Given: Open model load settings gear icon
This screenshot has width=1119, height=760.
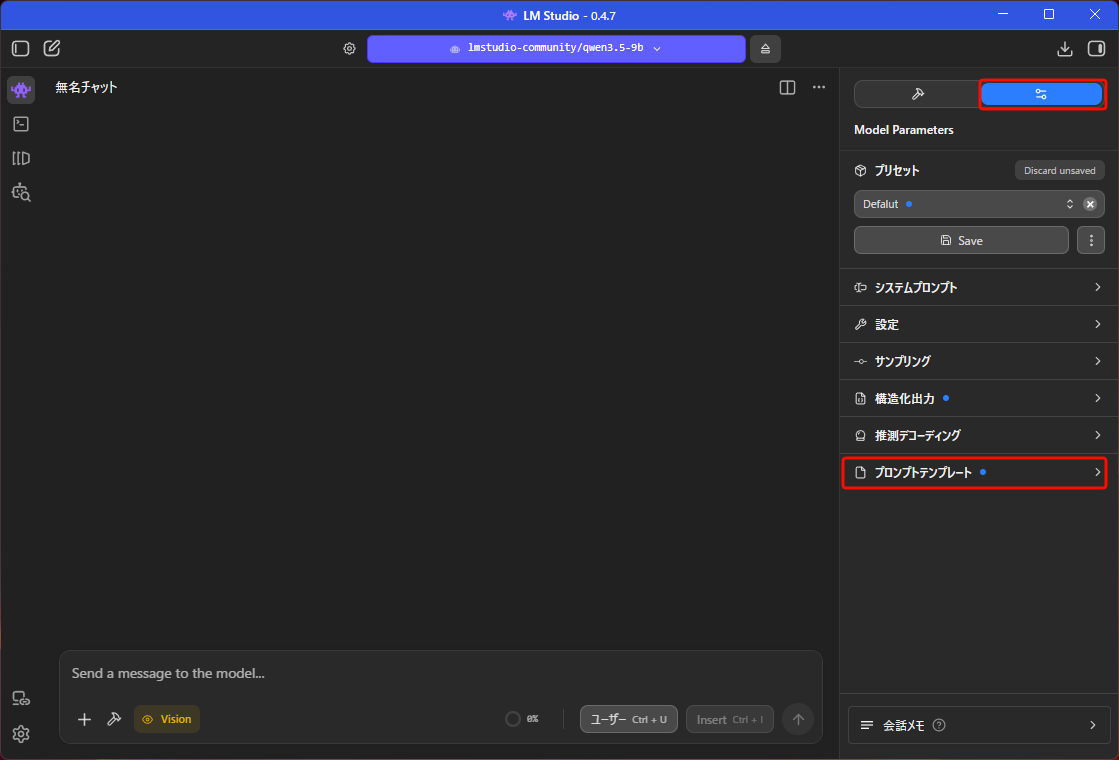Looking at the screenshot, I should (349, 49).
